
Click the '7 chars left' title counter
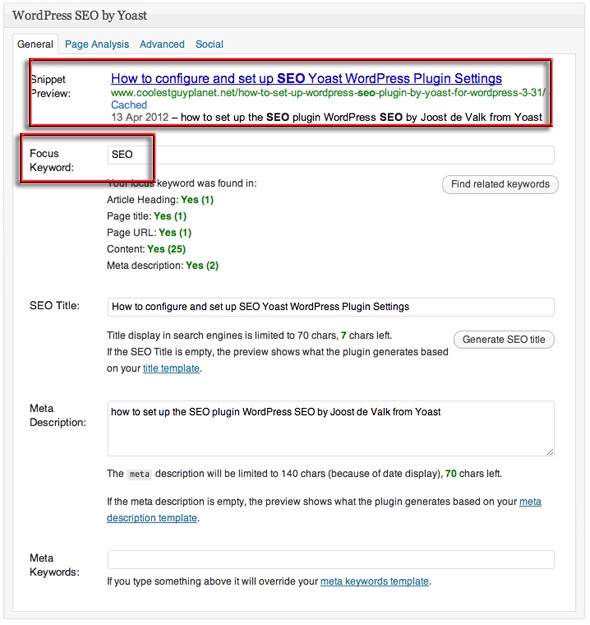coord(366,336)
